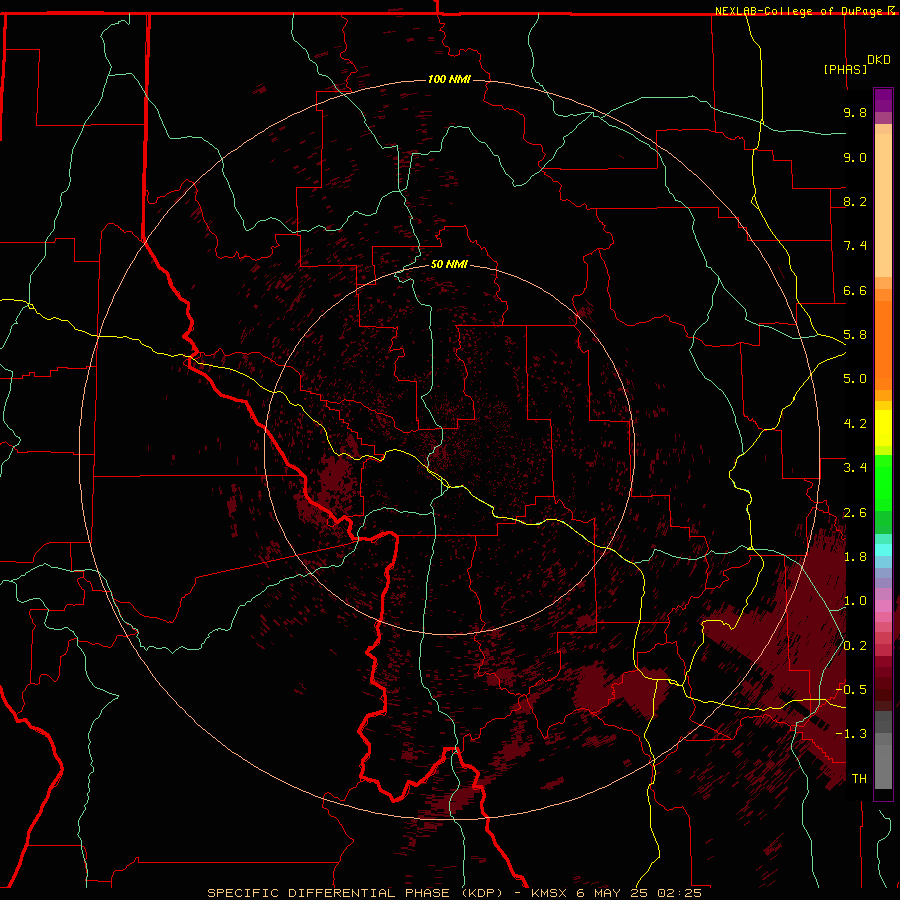
Task: Click the DKD label above the color scale
Action: 878,60
